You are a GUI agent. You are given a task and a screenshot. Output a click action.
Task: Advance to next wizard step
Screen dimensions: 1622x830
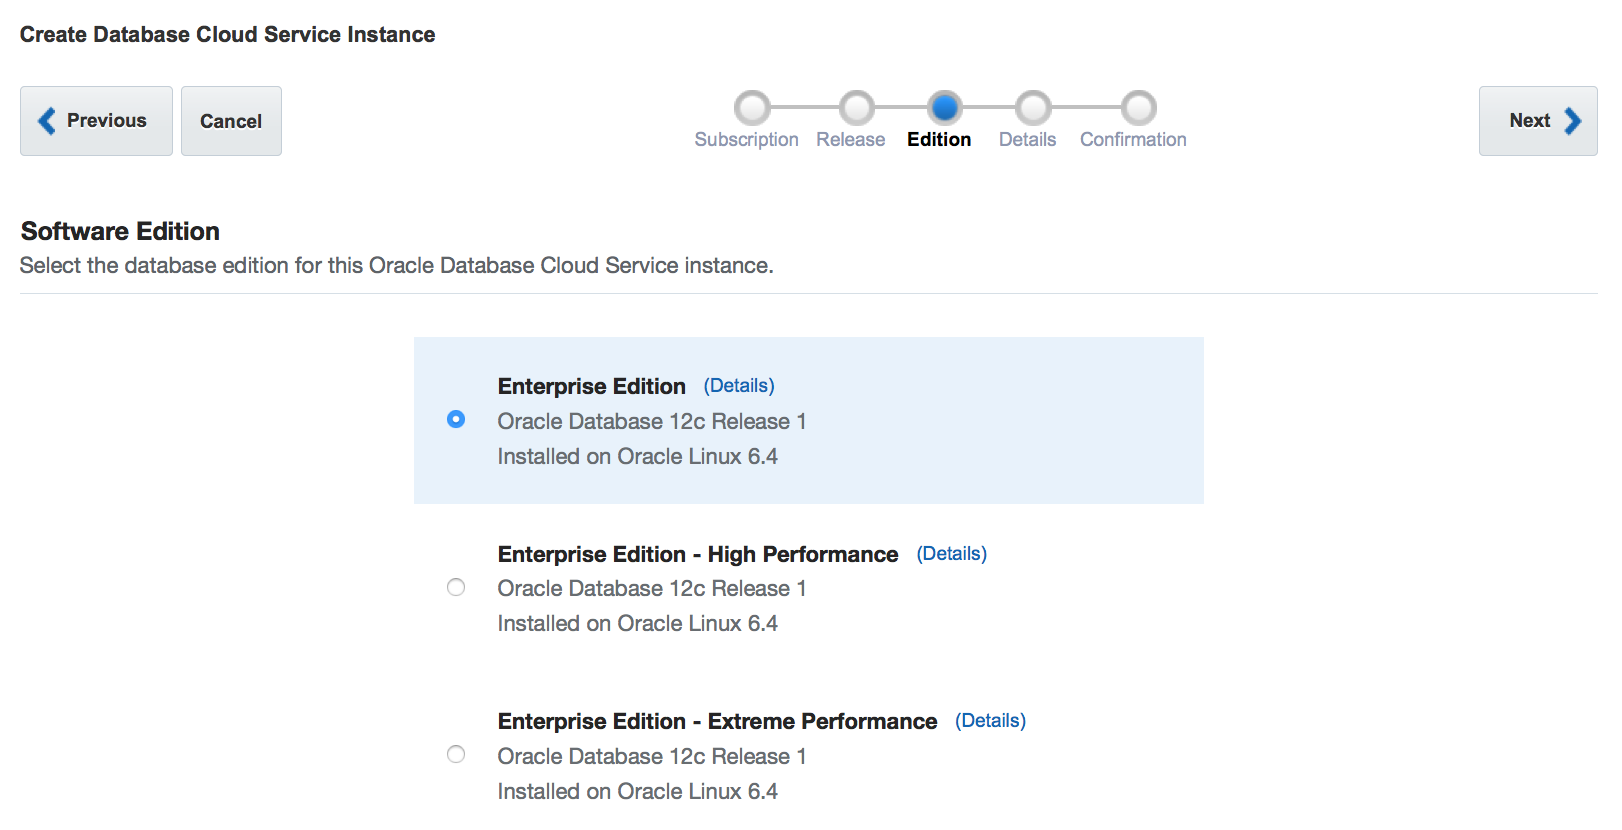tap(1538, 121)
